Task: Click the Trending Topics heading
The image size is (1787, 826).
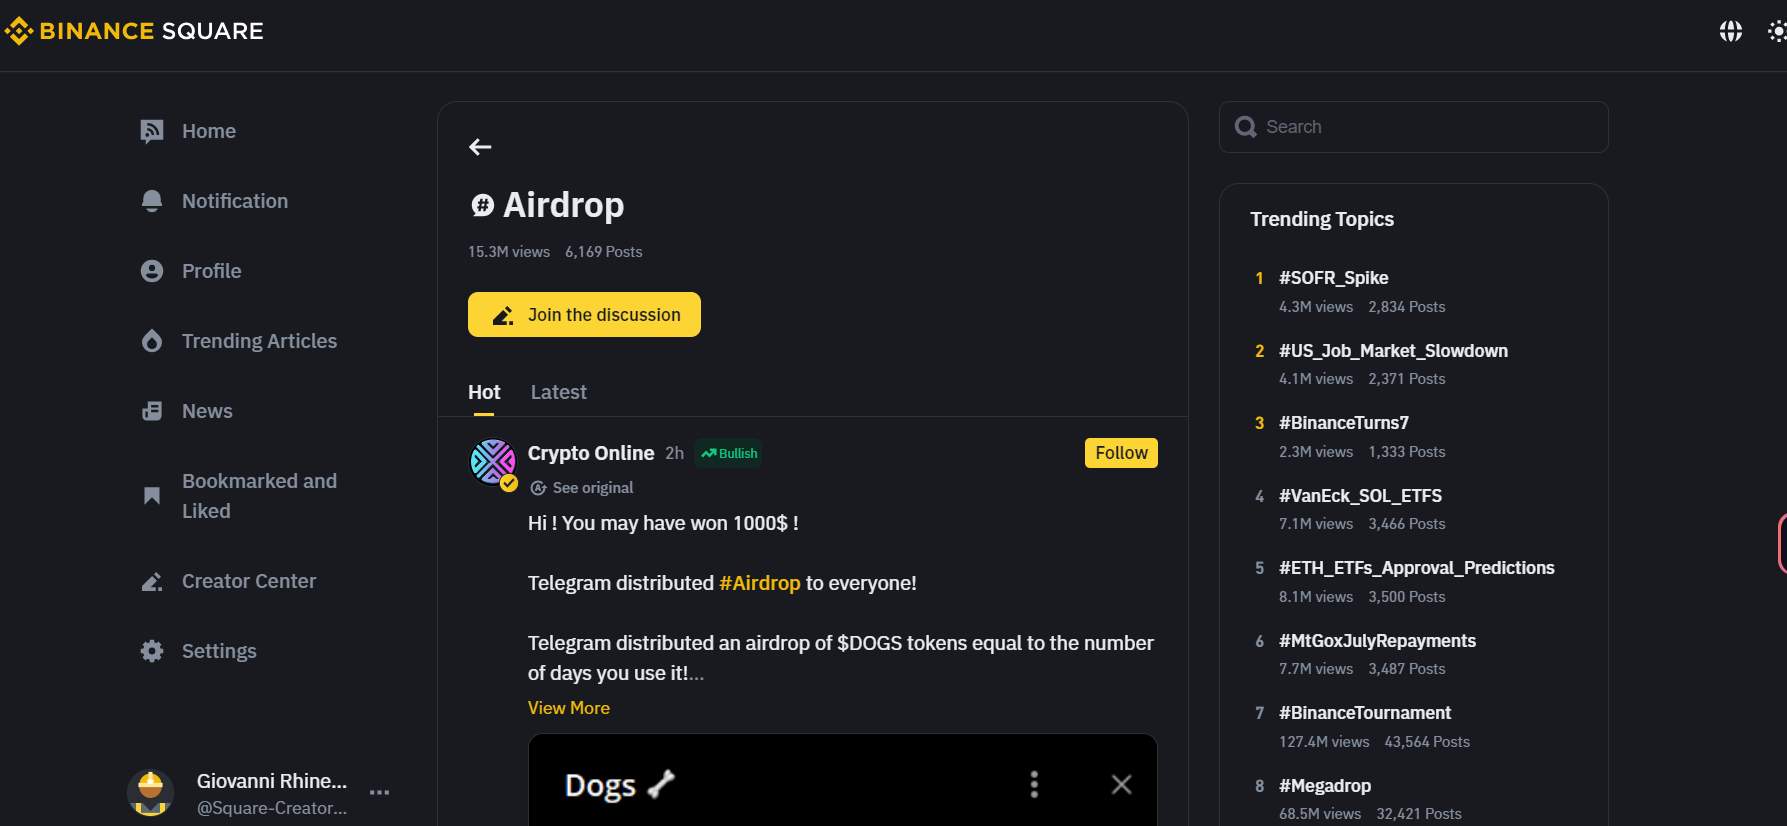Action: click(1322, 219)
